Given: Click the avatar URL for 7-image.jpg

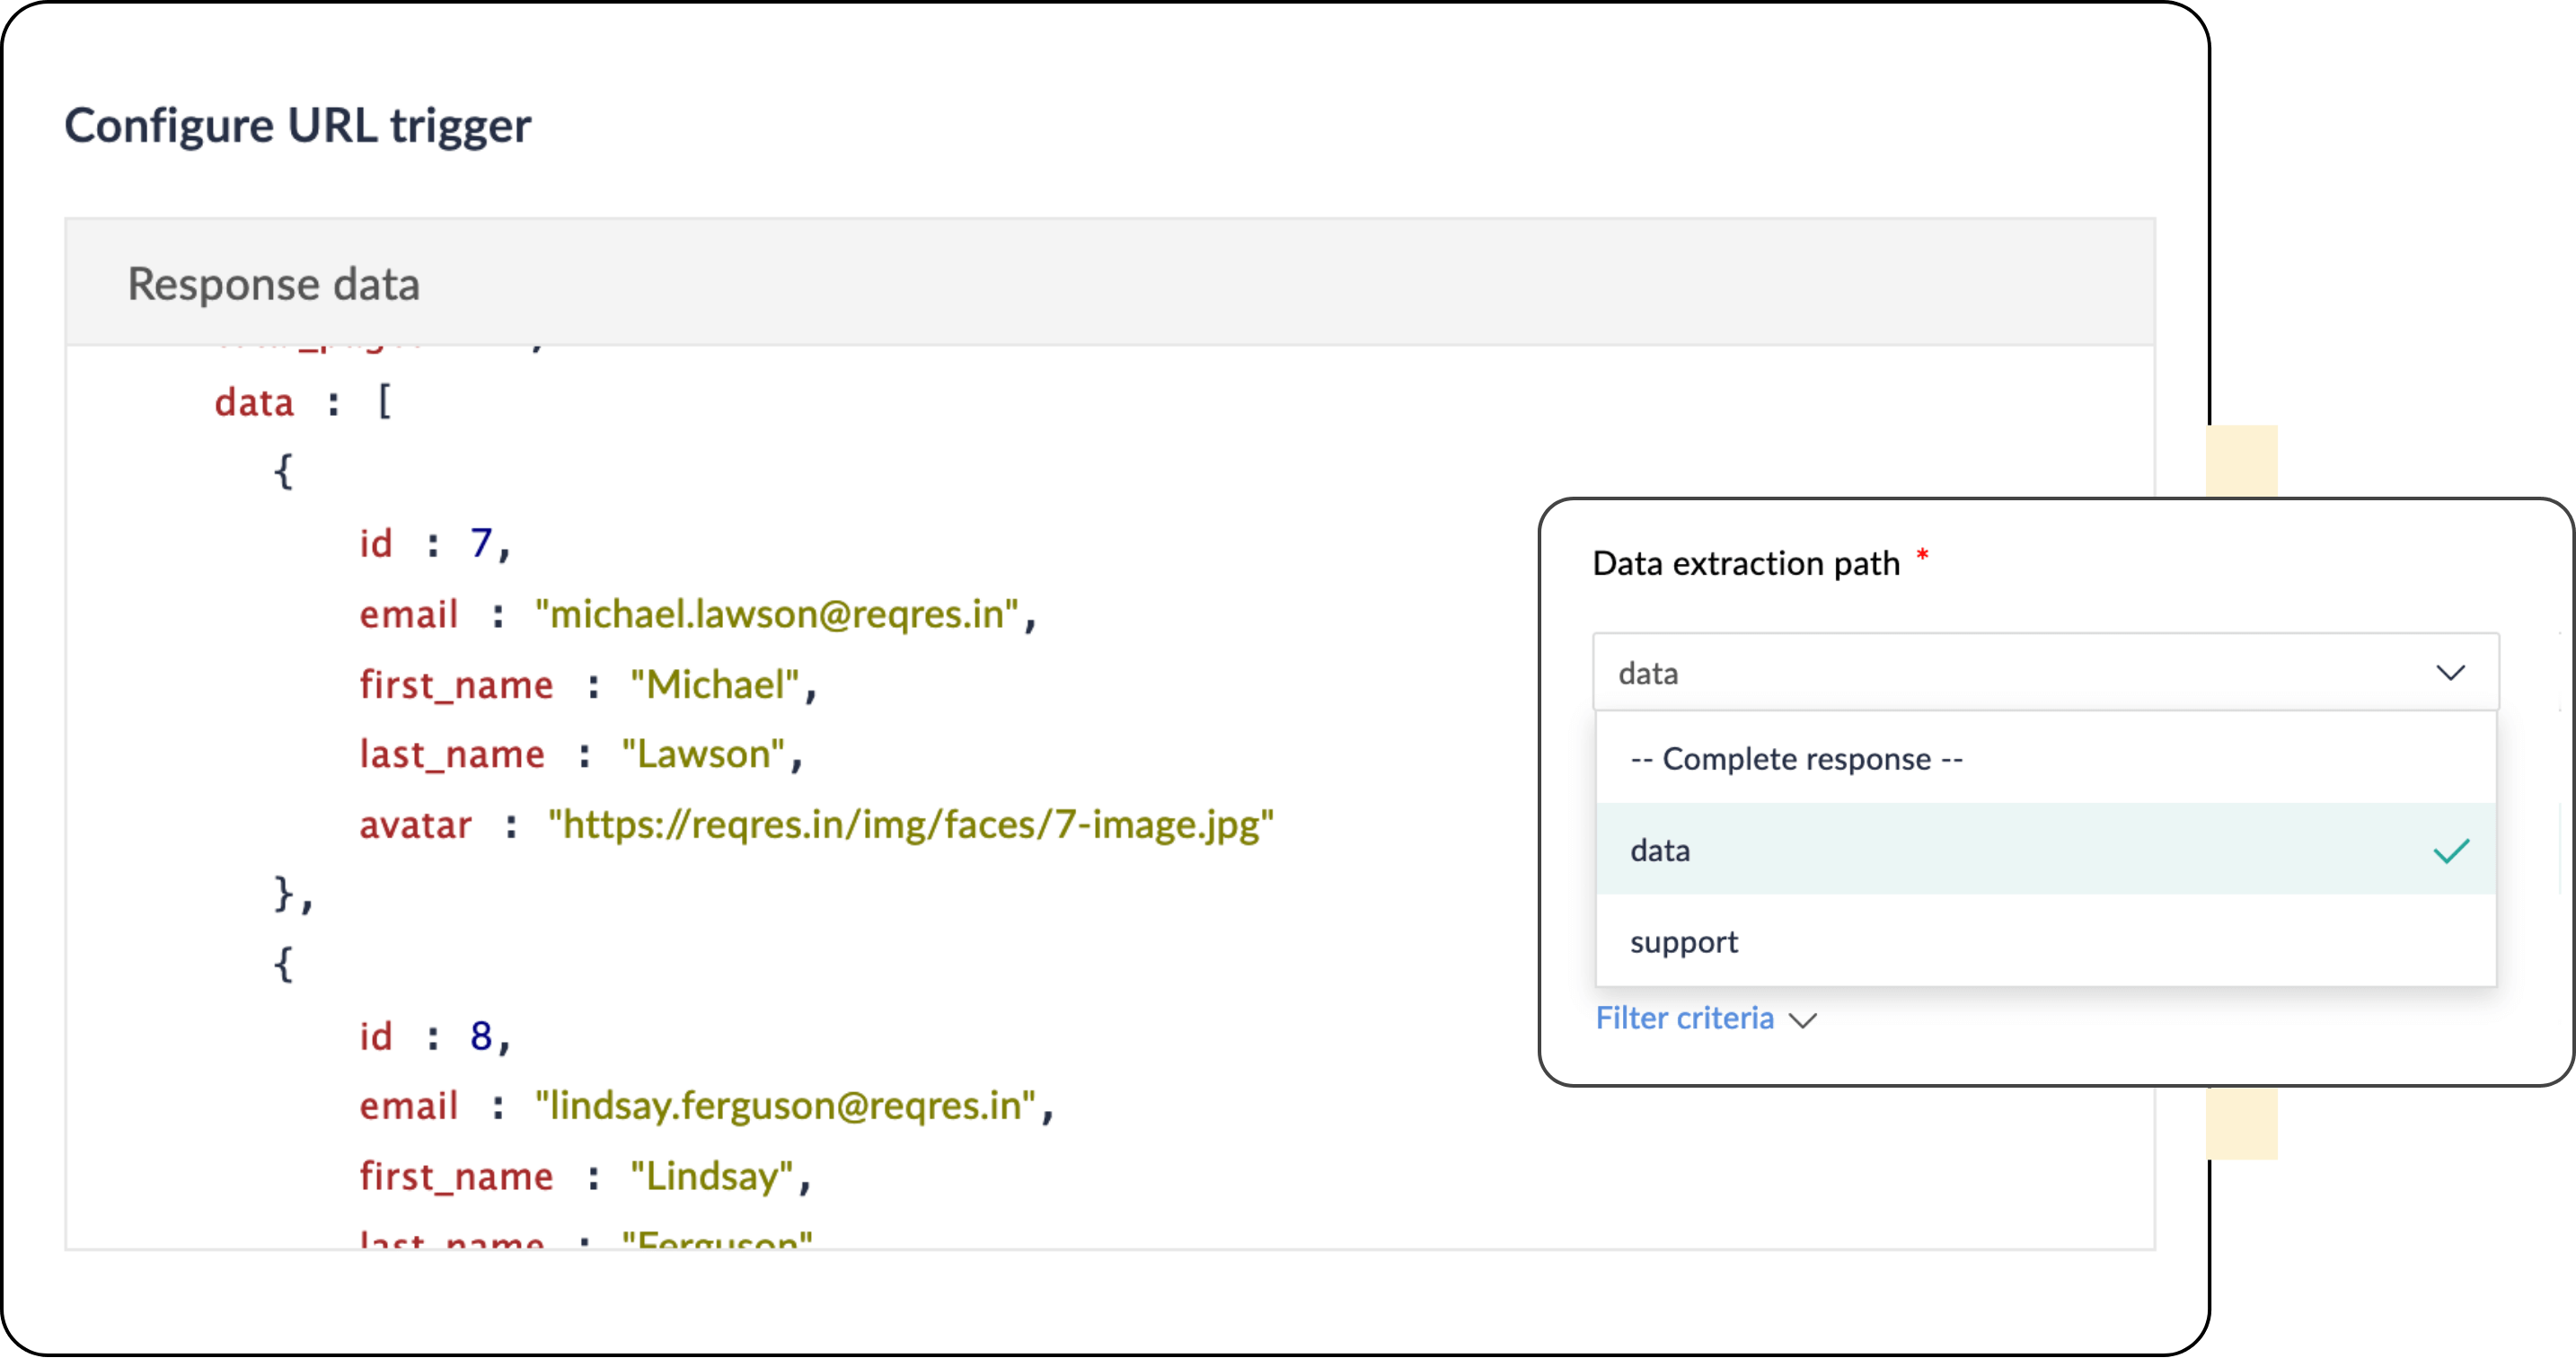Looking at the screenshot, I should tap(910, 825).
